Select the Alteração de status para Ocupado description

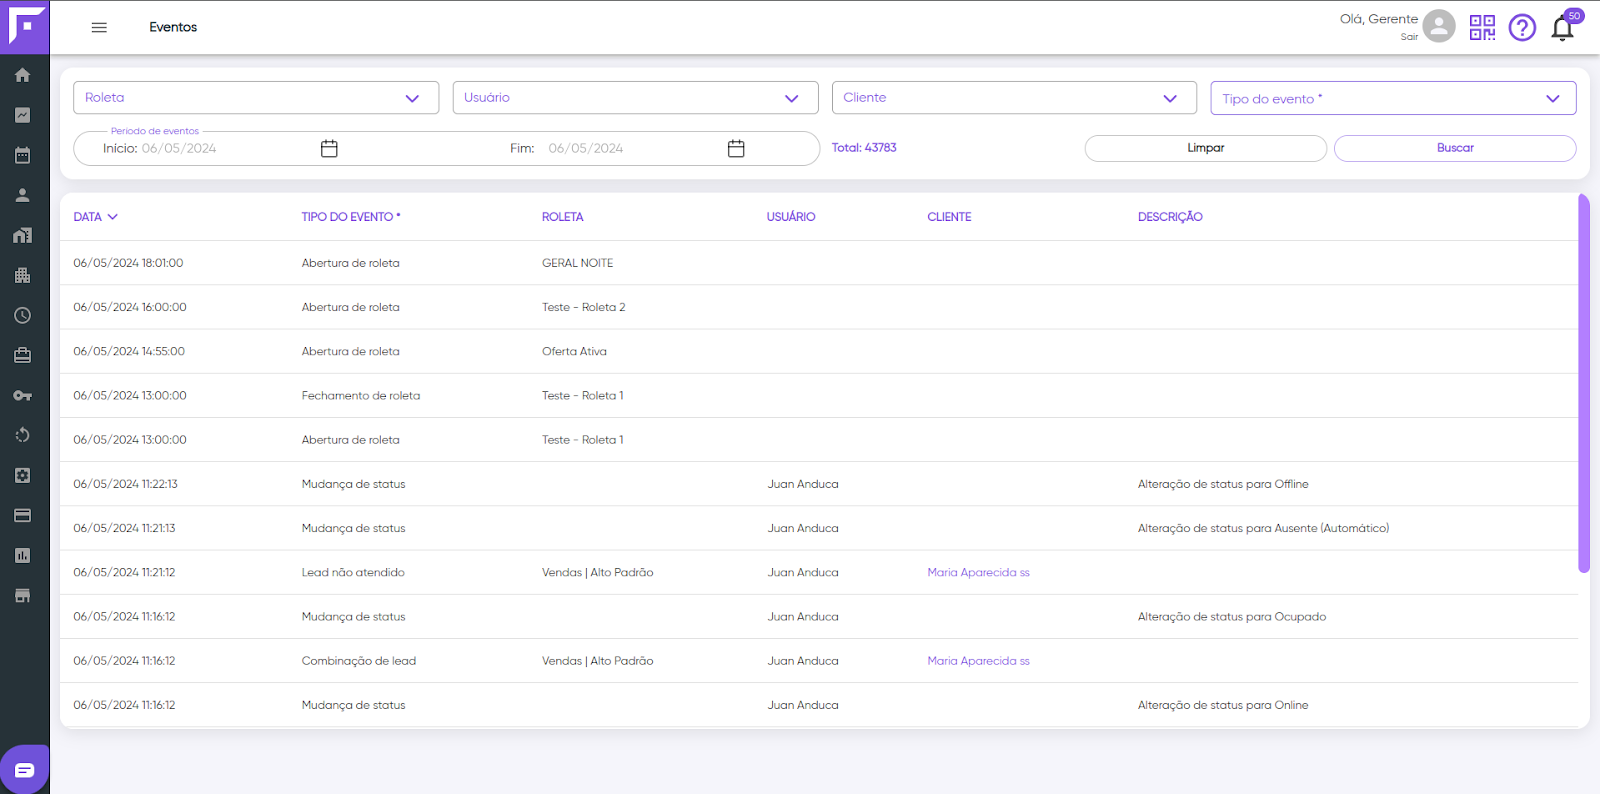1232,617
